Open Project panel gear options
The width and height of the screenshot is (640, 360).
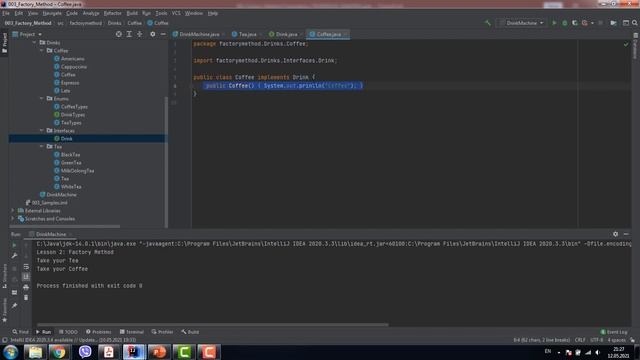pyautogui.click(x=153, y=34)
